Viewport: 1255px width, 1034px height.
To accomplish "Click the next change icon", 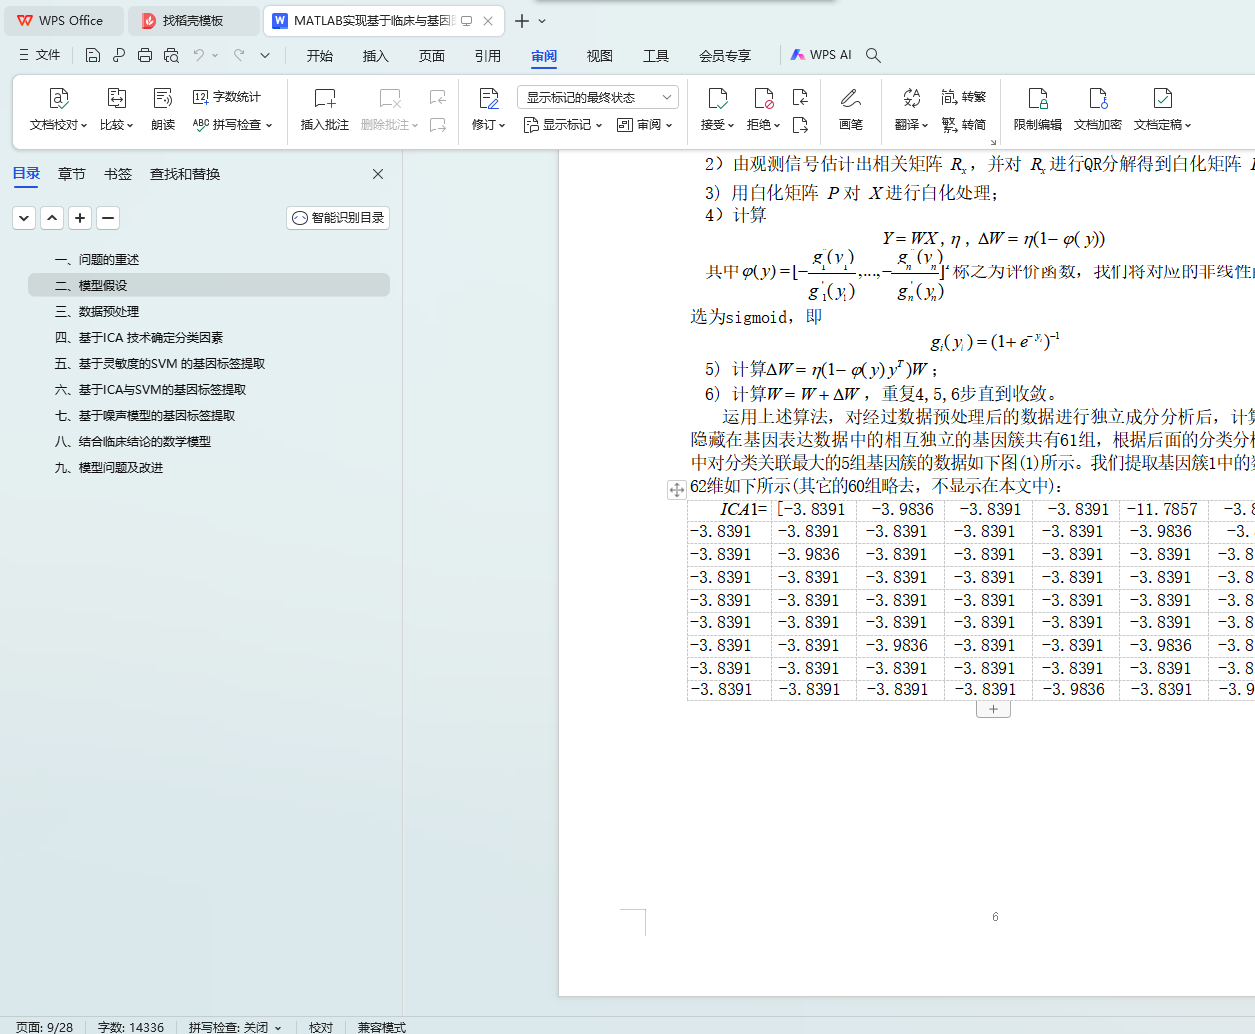I will (x=800, y=125).
